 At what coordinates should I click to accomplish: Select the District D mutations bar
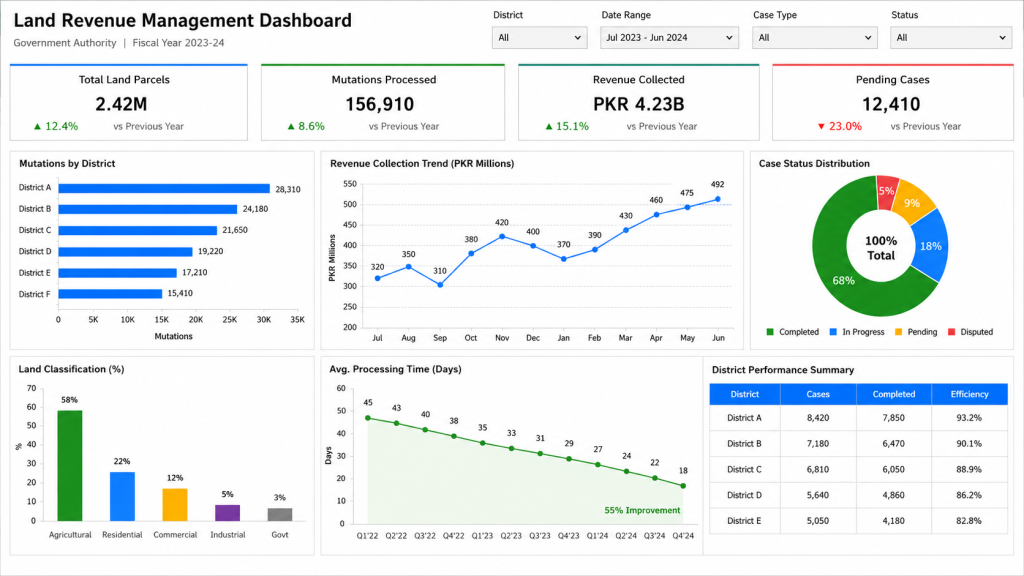[x=125, y=252]
